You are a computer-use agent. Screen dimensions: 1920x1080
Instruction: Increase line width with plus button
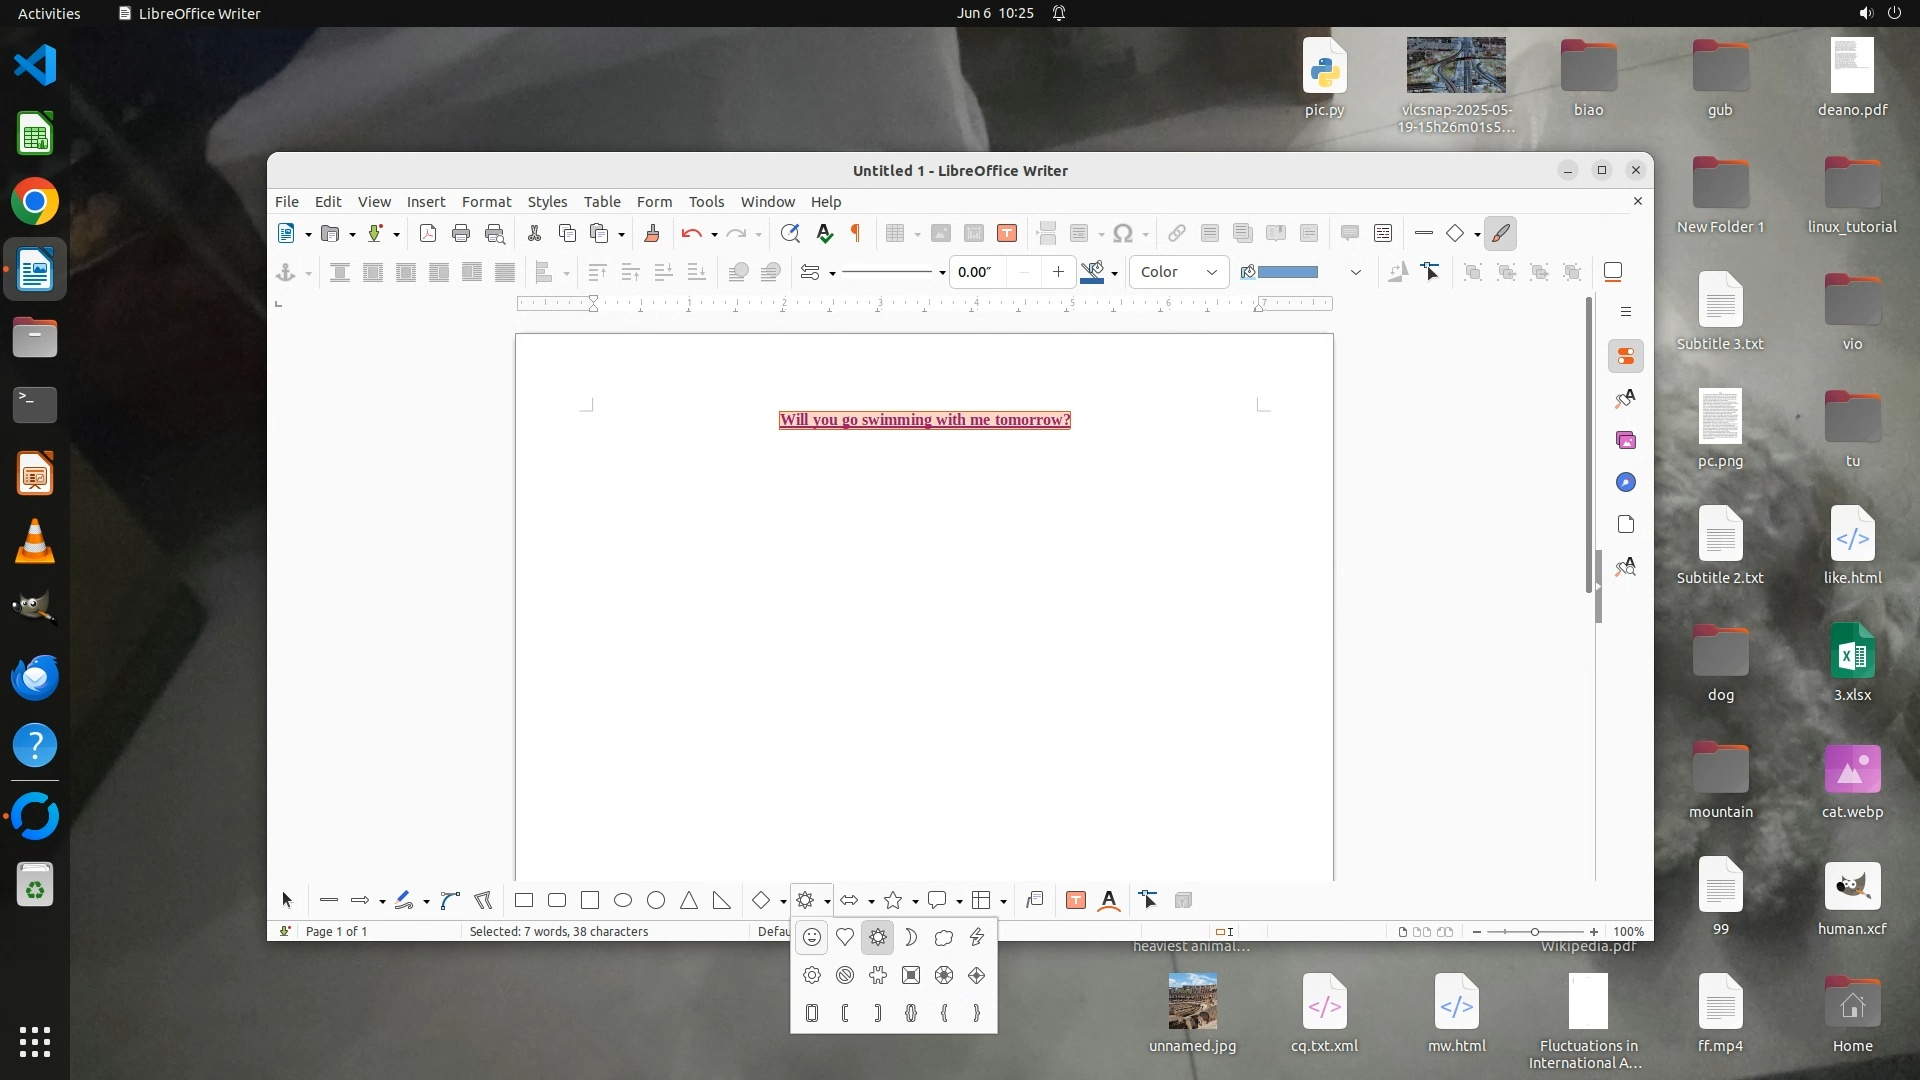[x=1058, y=272]
